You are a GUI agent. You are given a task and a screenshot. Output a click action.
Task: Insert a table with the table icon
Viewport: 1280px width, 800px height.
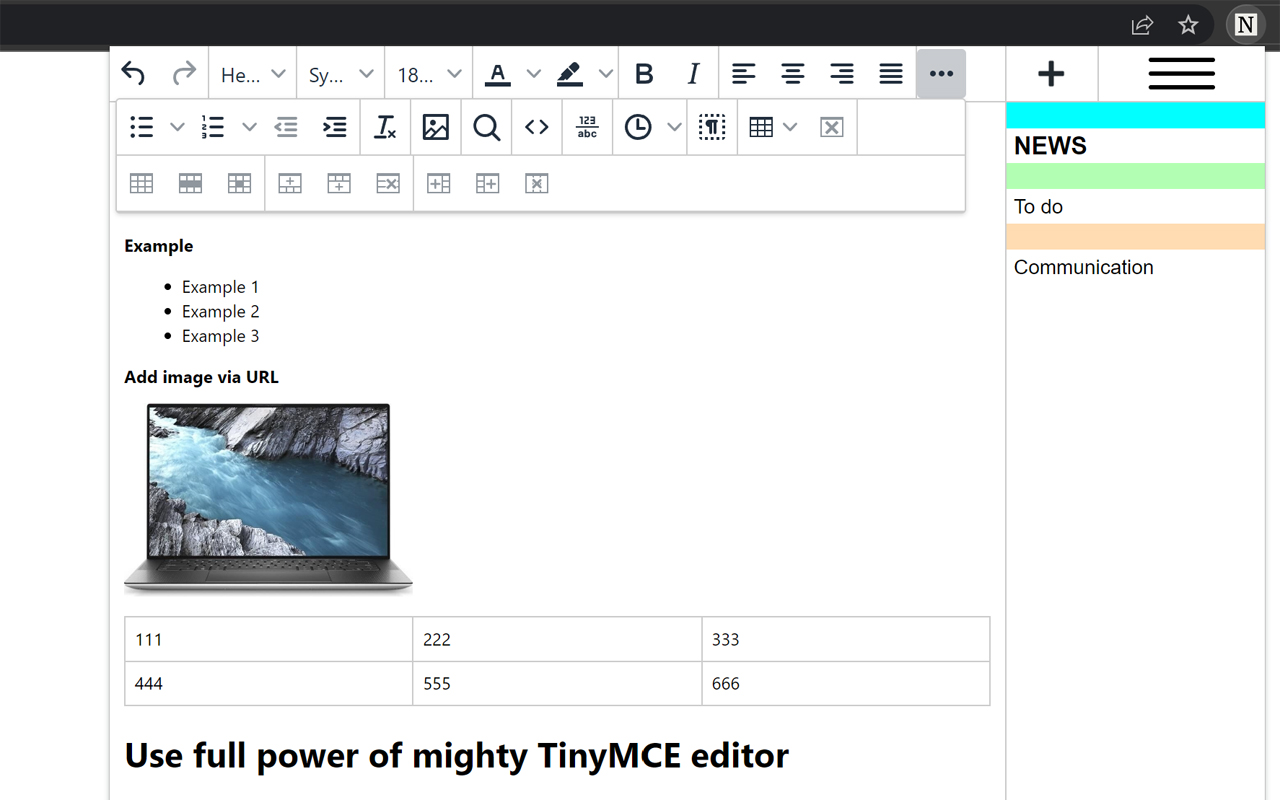tap(761, 127)
